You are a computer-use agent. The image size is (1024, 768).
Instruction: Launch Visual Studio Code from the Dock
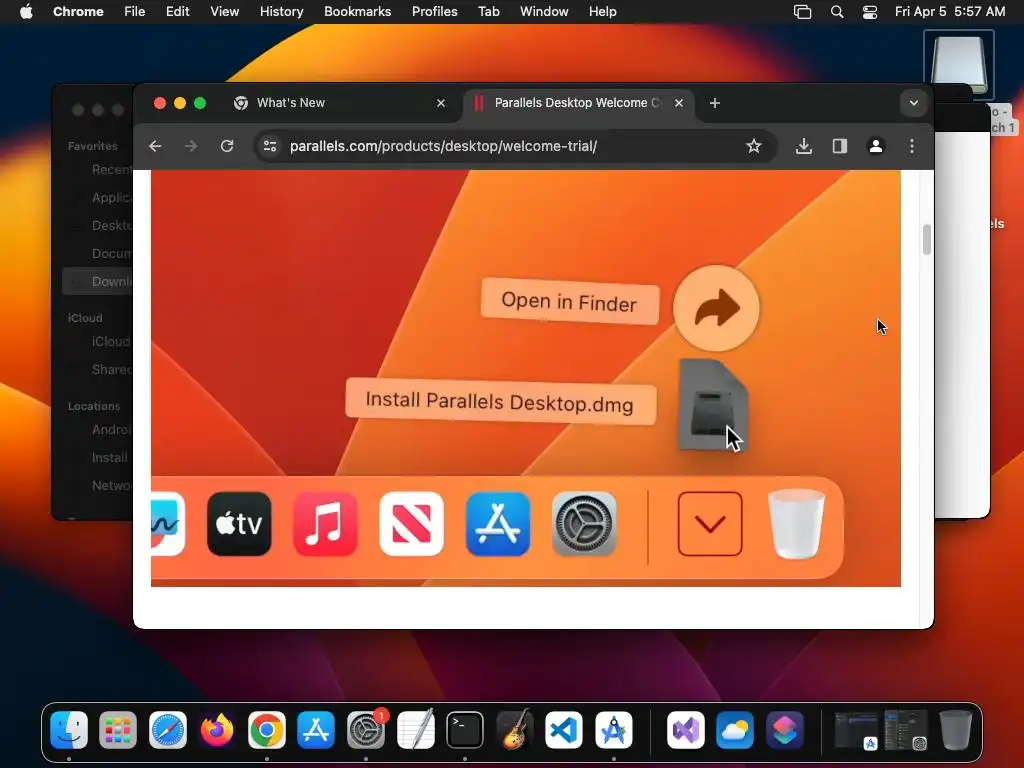[x=564, y=729]
